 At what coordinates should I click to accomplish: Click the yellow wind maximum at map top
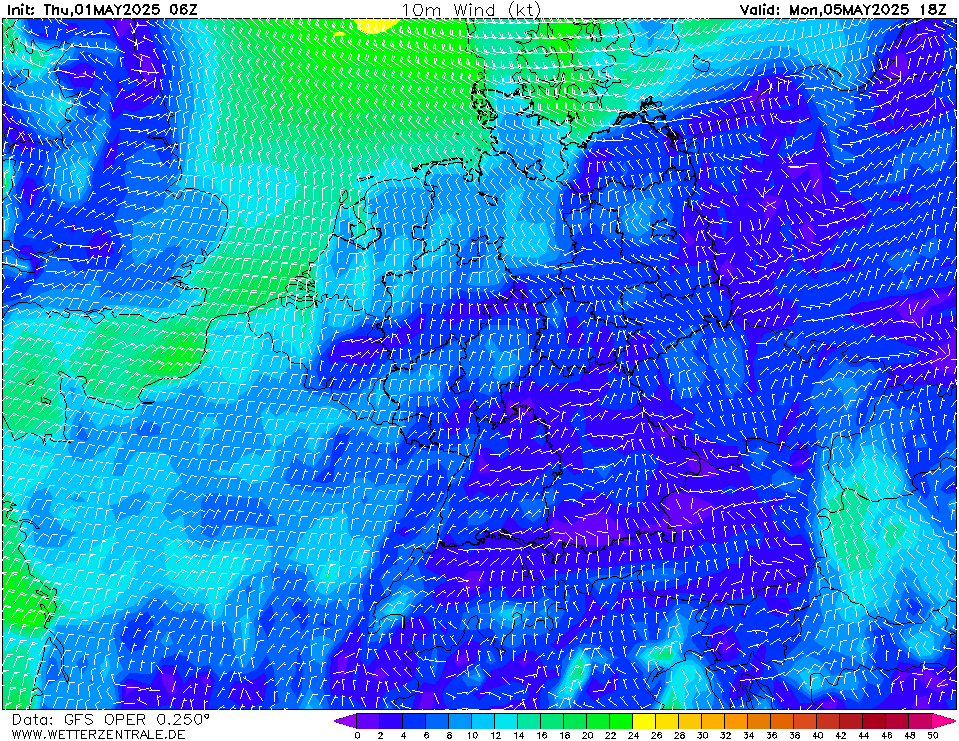point(374,24)
